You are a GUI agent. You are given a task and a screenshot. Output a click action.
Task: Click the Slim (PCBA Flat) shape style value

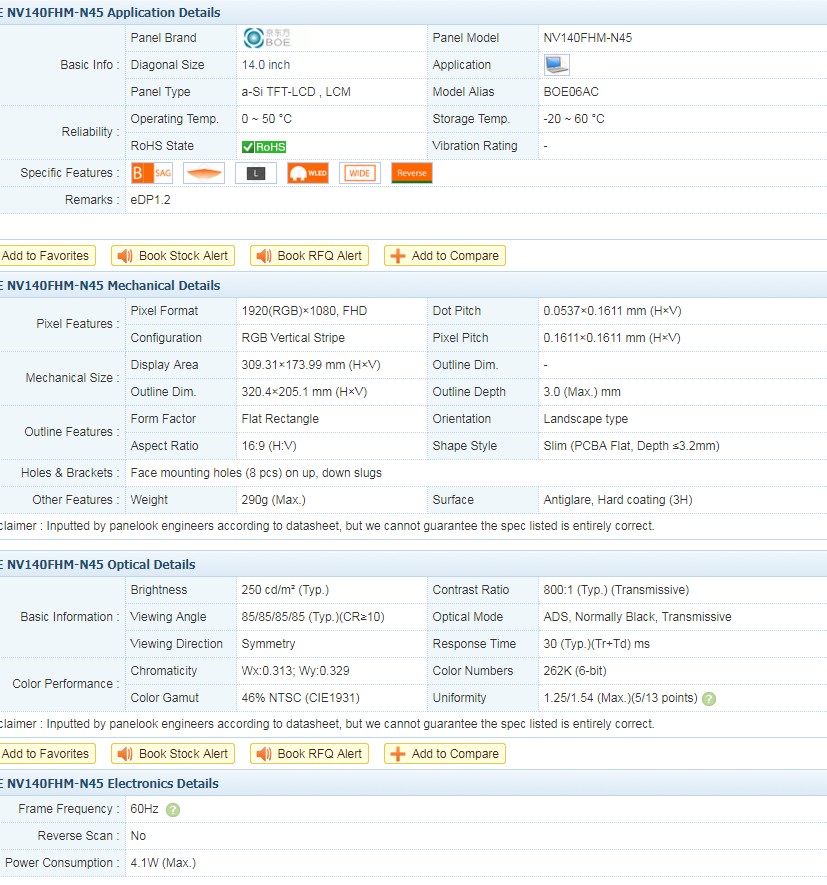point(631,446)
